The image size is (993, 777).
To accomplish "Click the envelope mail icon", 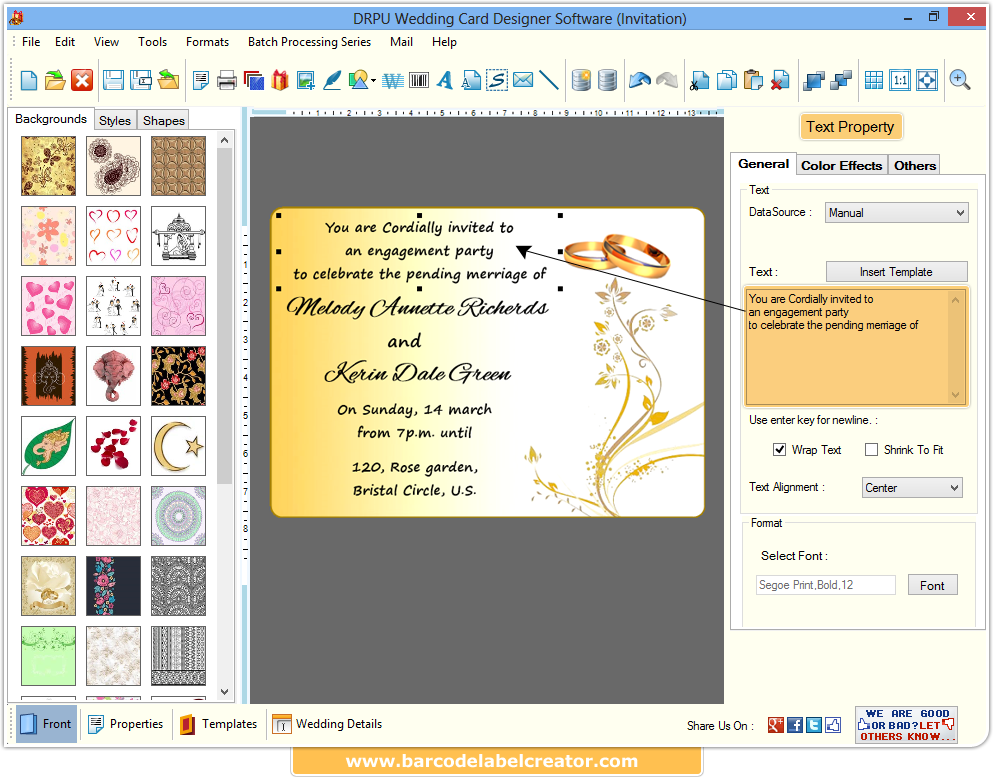I will 523,80.
